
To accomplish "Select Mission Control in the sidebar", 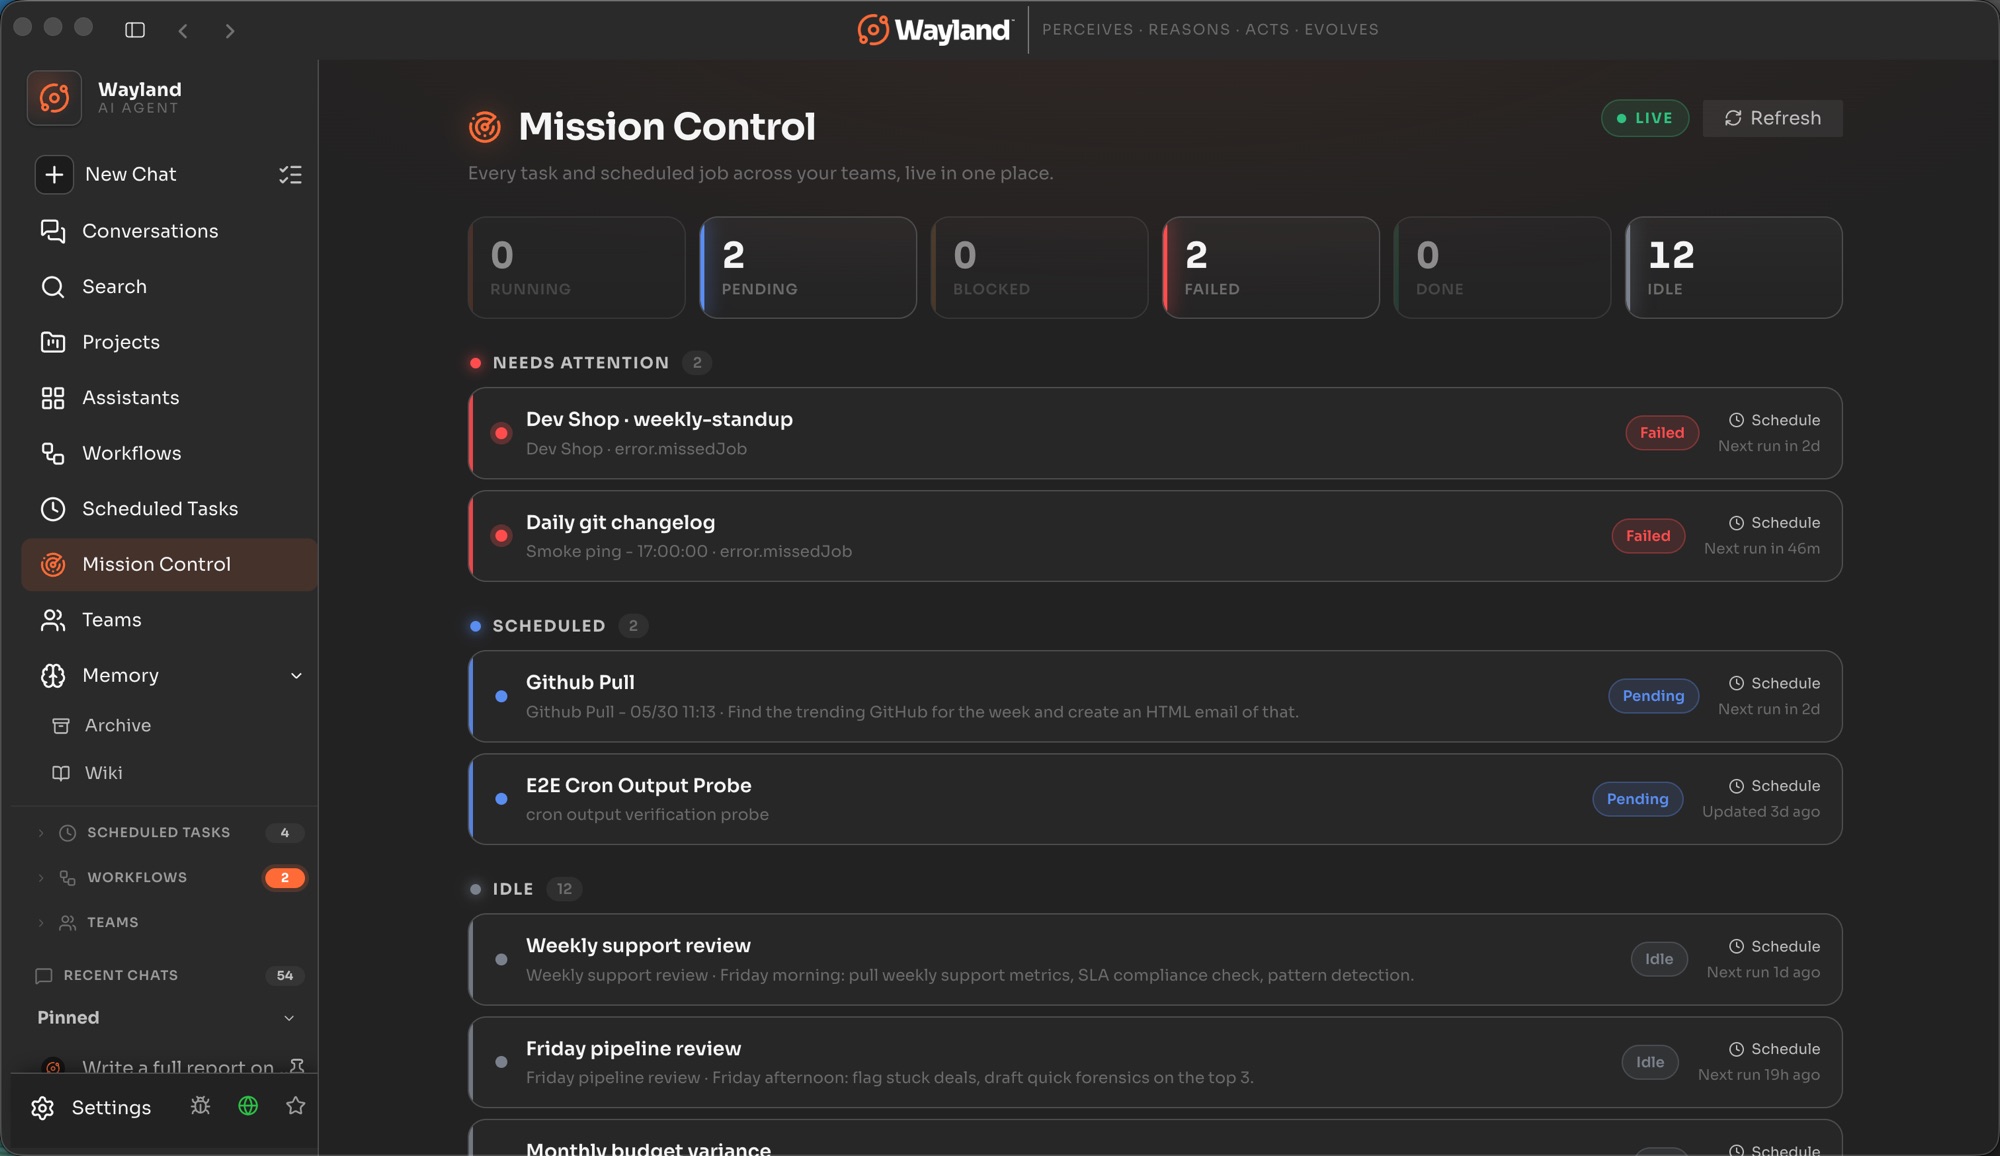I will (x=168, y=565).
